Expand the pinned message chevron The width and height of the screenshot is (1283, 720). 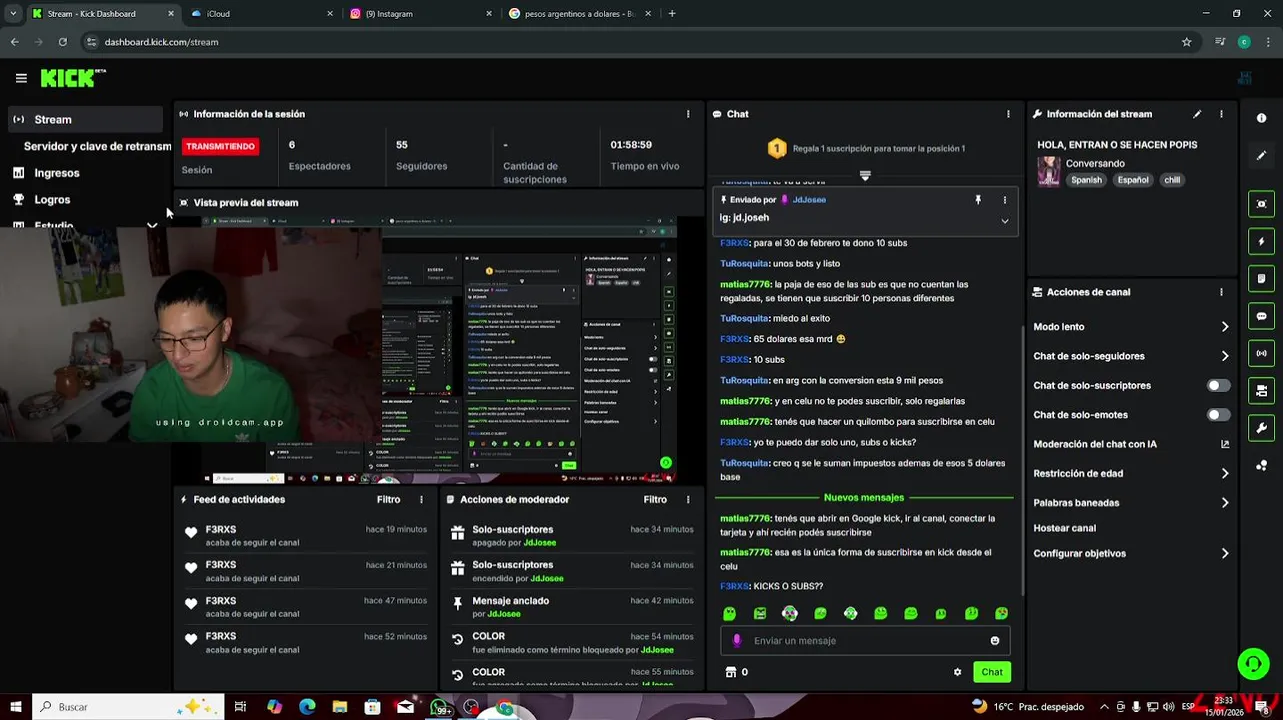[1005, 221]
